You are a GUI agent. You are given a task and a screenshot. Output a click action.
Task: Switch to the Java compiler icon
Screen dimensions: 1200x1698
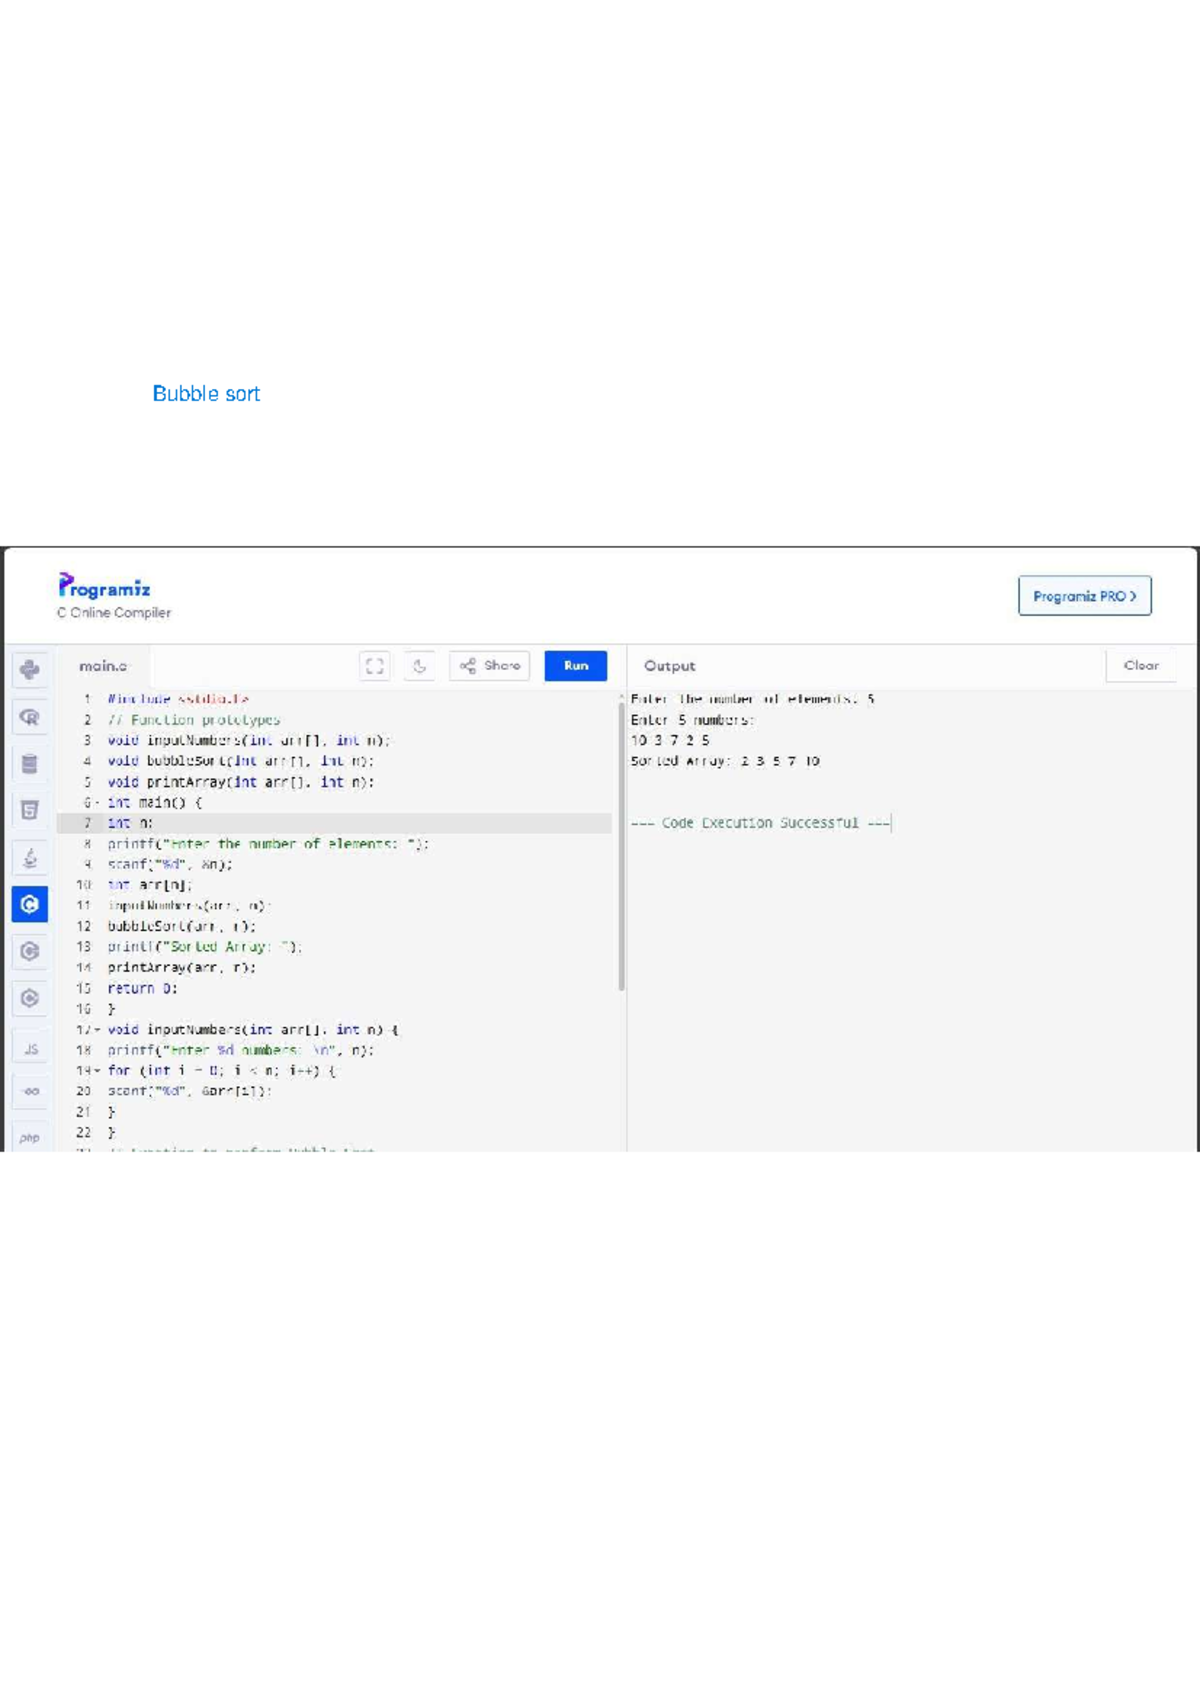30,858
